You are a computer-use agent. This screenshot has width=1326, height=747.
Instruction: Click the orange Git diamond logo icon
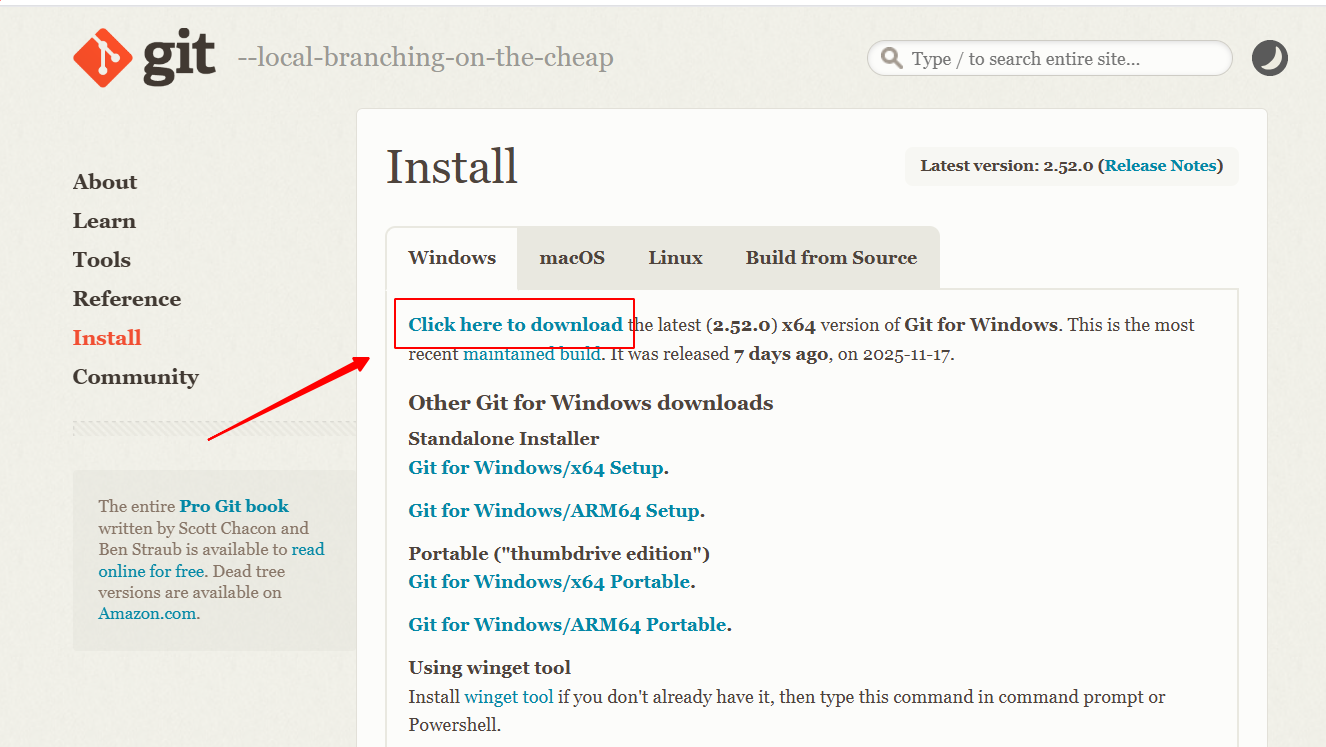pyautogui.click(x=103, y=57)
